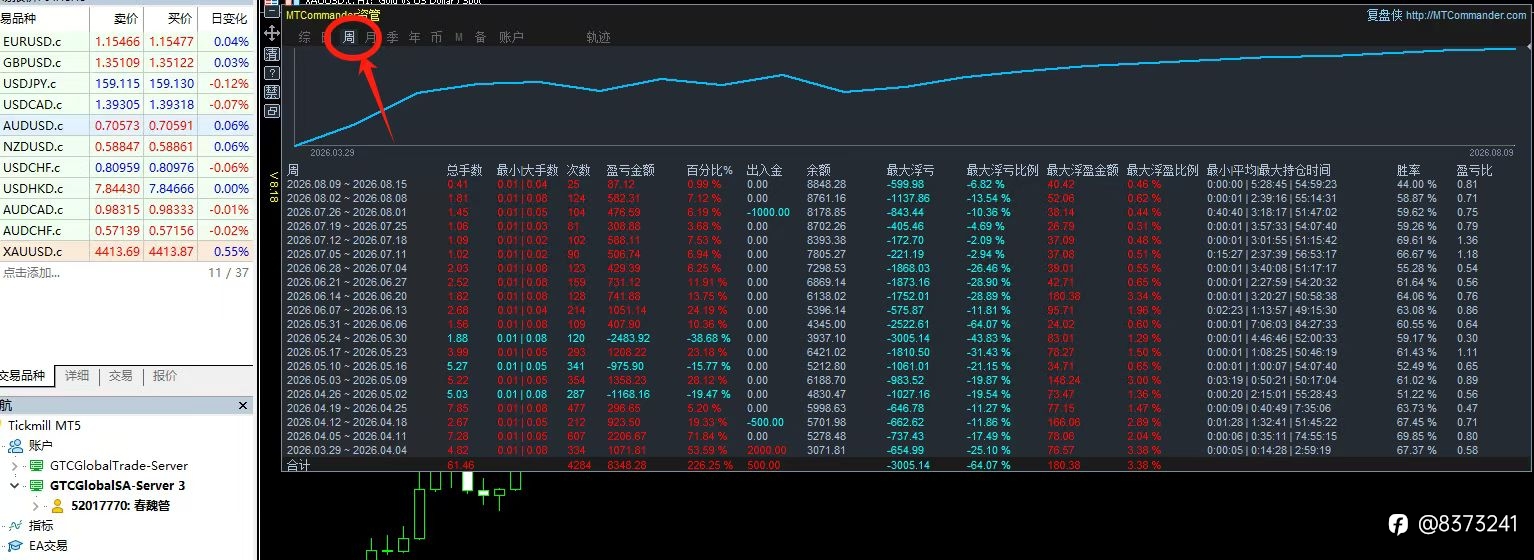Click the 账户 accounts group icon in navigator
The image size is (1534, 560).
coord(17,446)
